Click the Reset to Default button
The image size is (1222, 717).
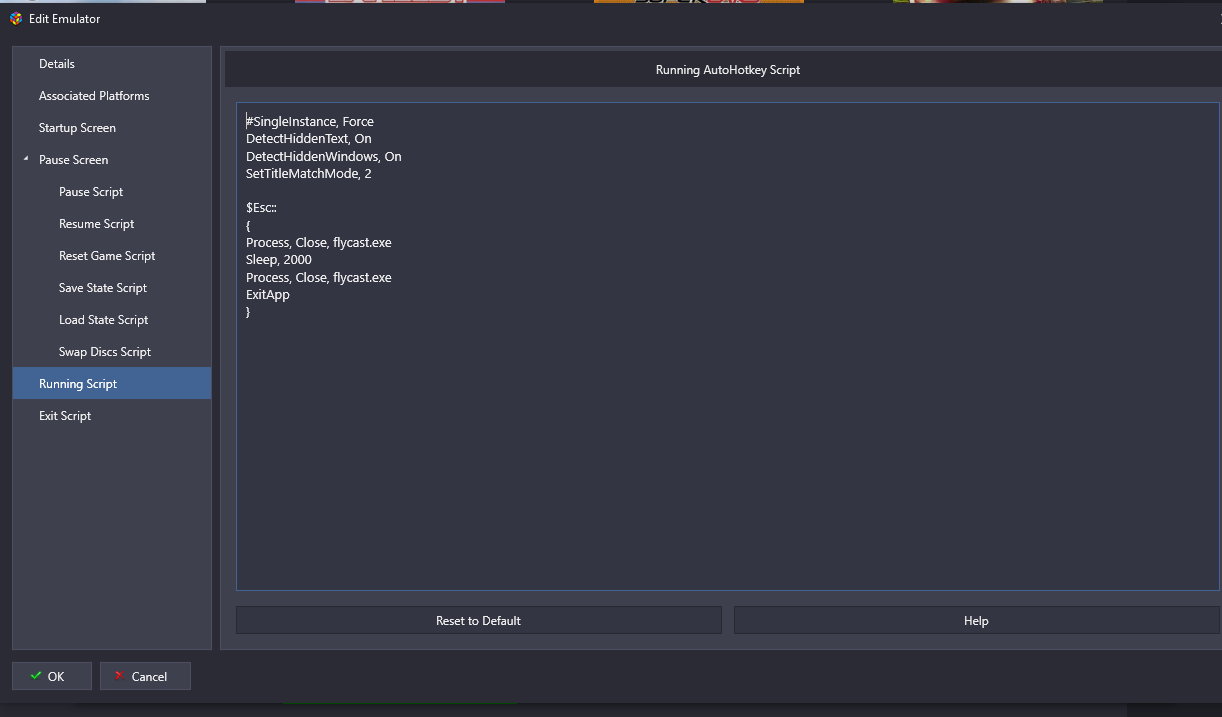478,621
